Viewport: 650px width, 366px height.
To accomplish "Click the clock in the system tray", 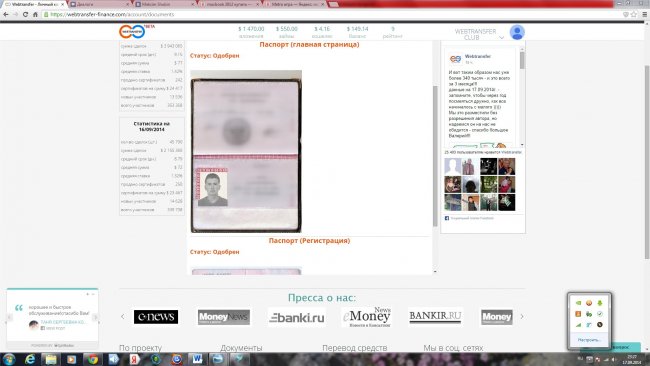I will tap(632, 359).
